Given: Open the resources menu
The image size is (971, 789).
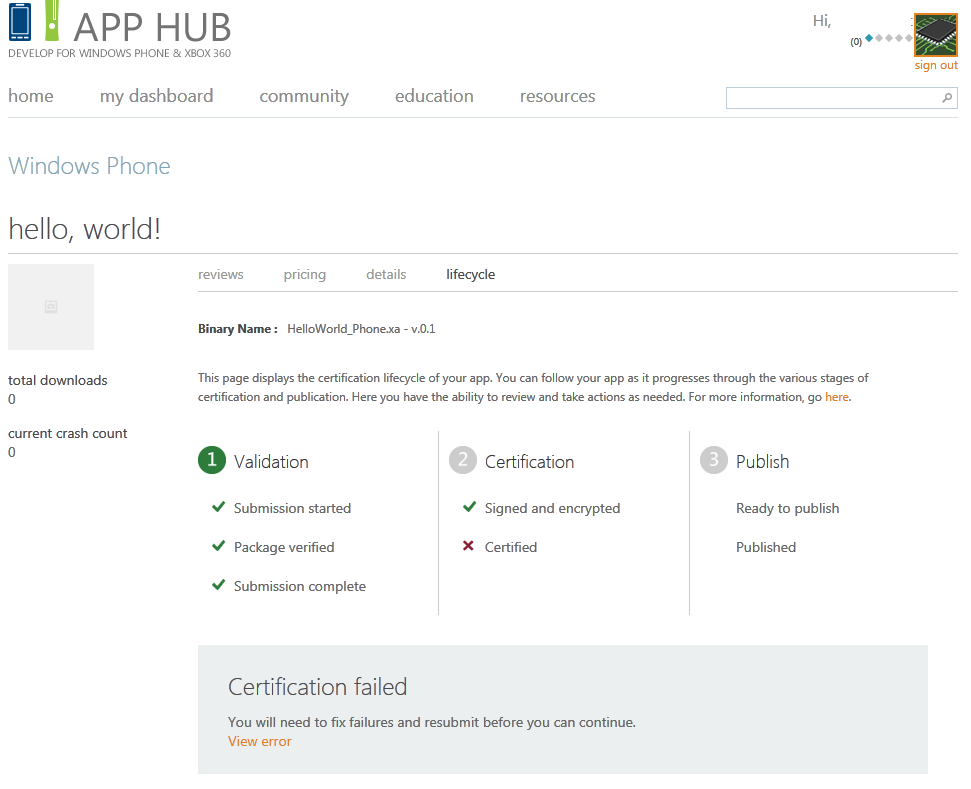Looking at the screenshot, I should coord(557,96).
